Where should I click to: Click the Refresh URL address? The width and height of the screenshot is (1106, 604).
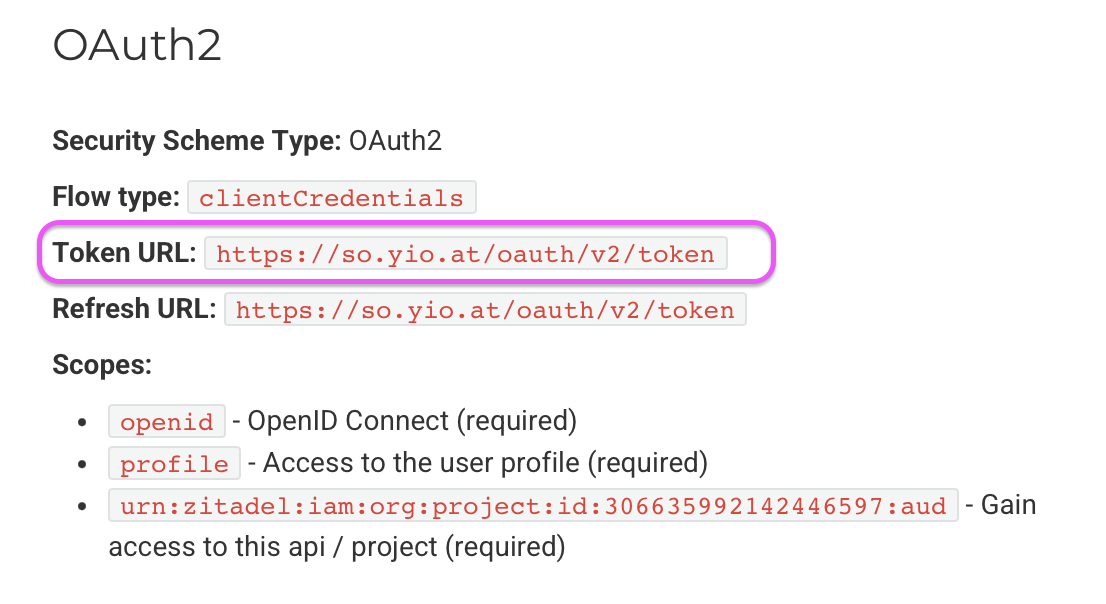[x=485, y=310]
